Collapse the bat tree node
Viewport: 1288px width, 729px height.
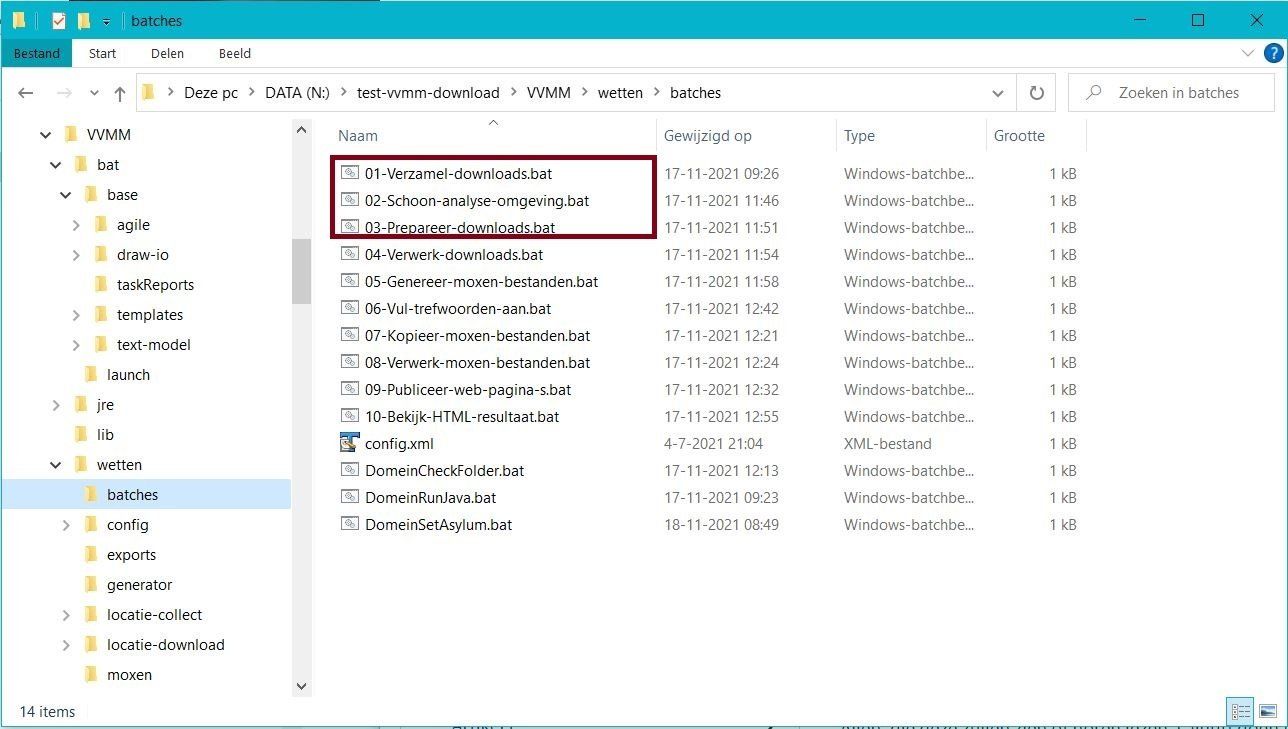pyautogui.click(x=55, y=164)
